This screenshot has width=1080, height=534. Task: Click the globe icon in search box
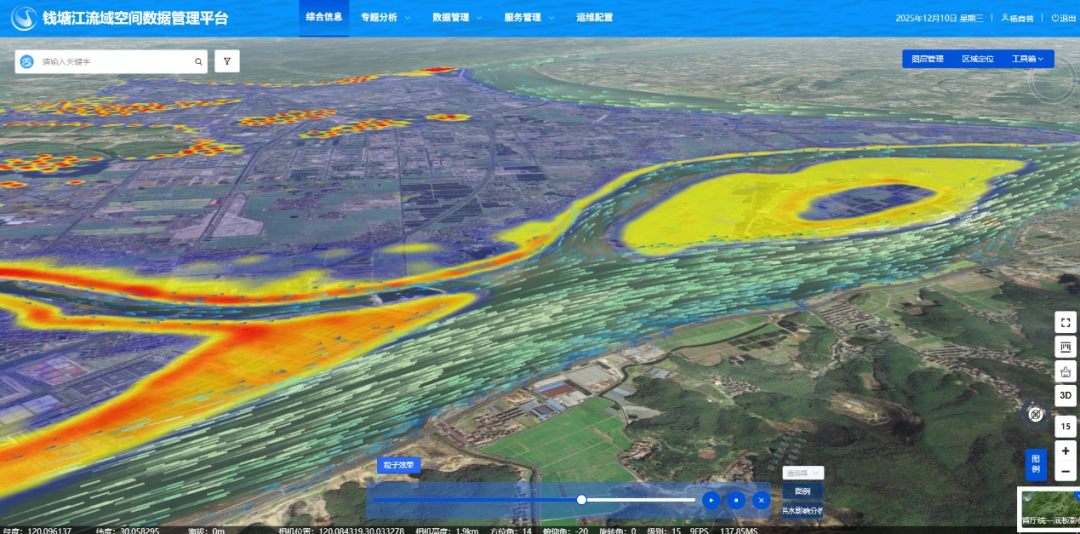[x=27, y=62]
